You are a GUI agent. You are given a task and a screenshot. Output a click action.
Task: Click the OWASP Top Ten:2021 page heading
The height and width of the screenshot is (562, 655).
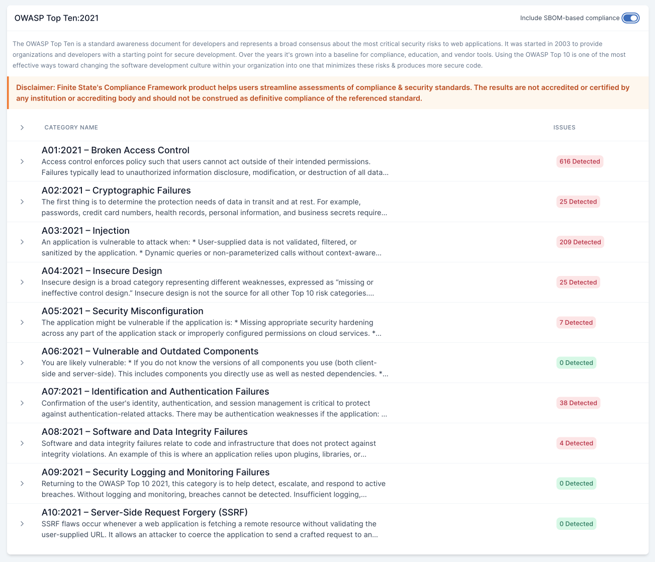(x=56, y=18)
